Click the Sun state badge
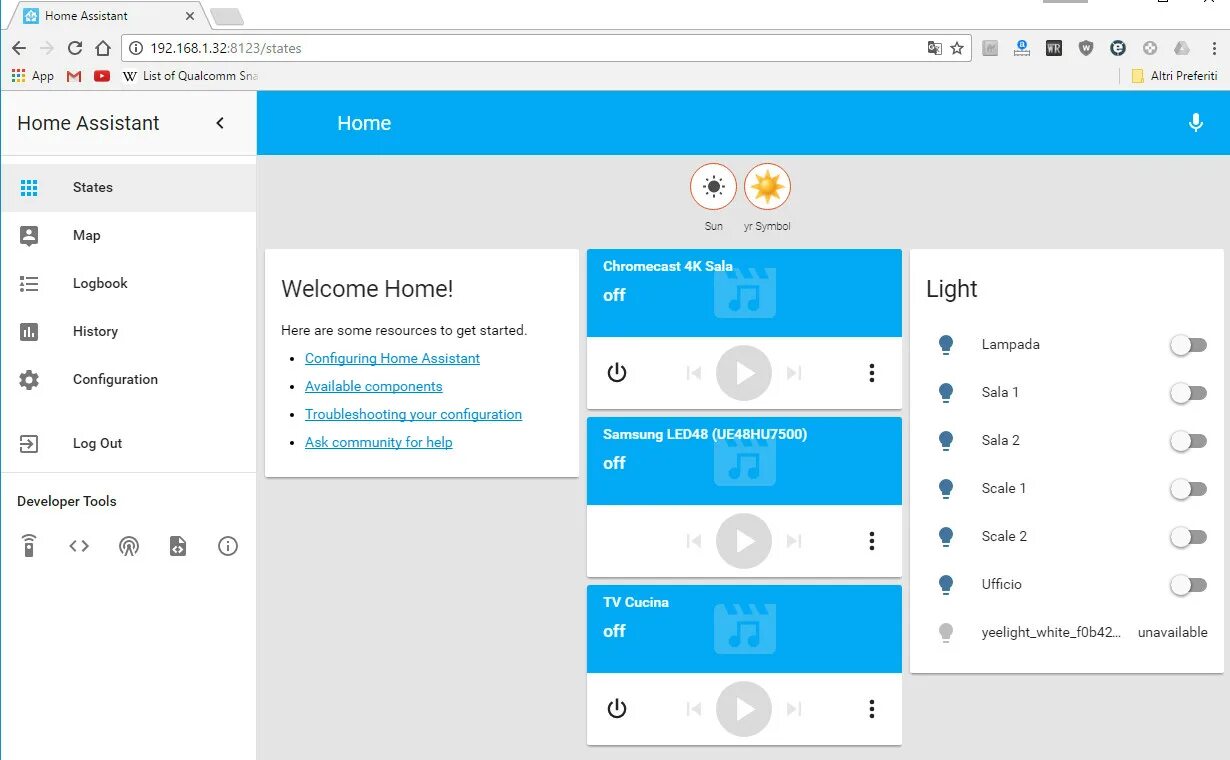This screenshot has width=1230, height=760. click(x=713, y=187)
